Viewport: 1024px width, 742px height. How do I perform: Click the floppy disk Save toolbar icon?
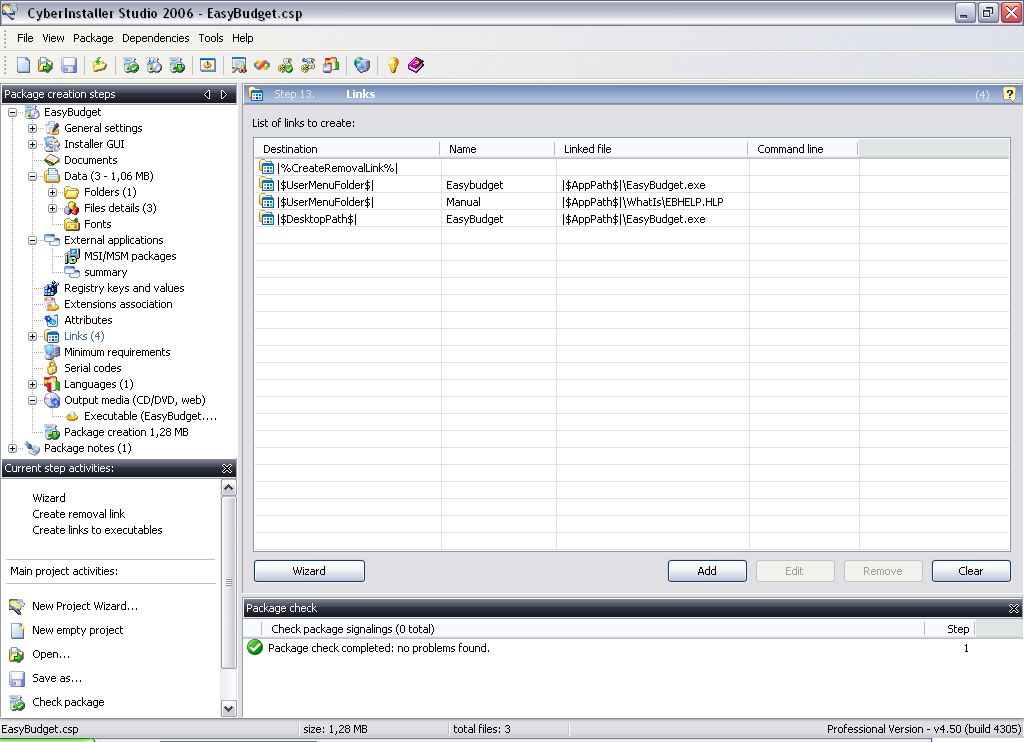[x=69, y=65]
